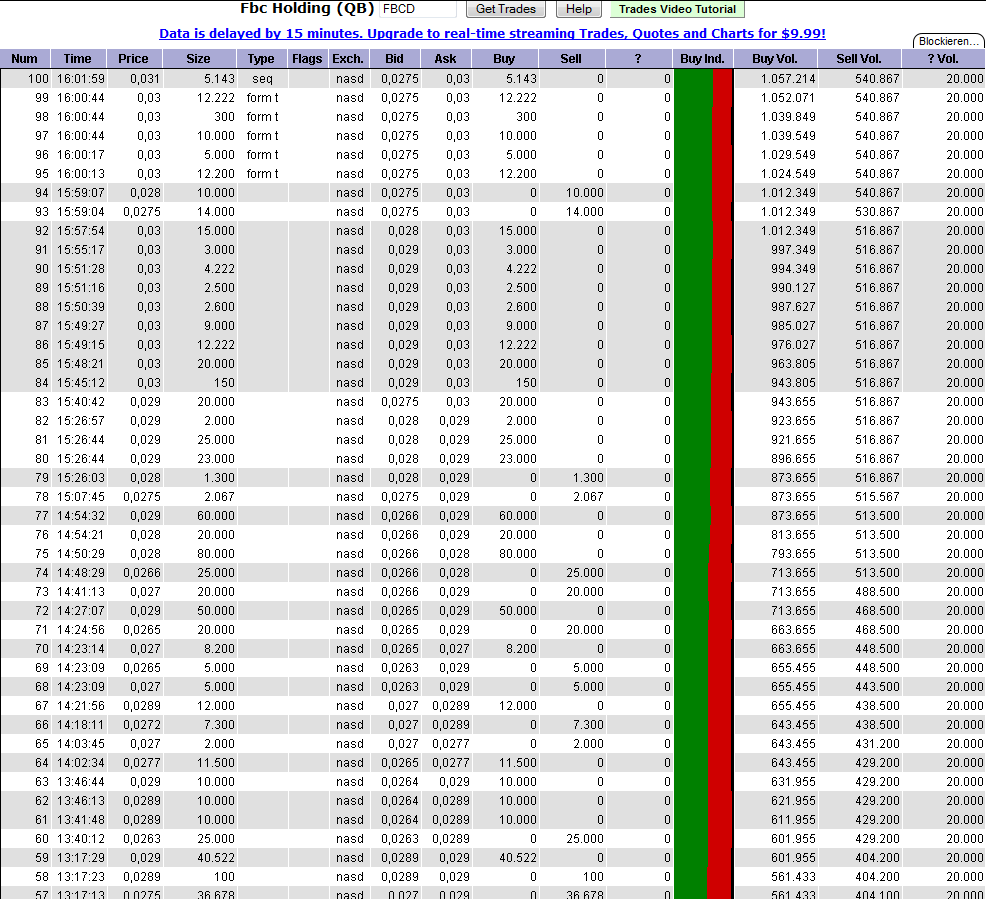
Task: Click the Blockieren button
Action: pyautogui.click(x=949, y=41)
